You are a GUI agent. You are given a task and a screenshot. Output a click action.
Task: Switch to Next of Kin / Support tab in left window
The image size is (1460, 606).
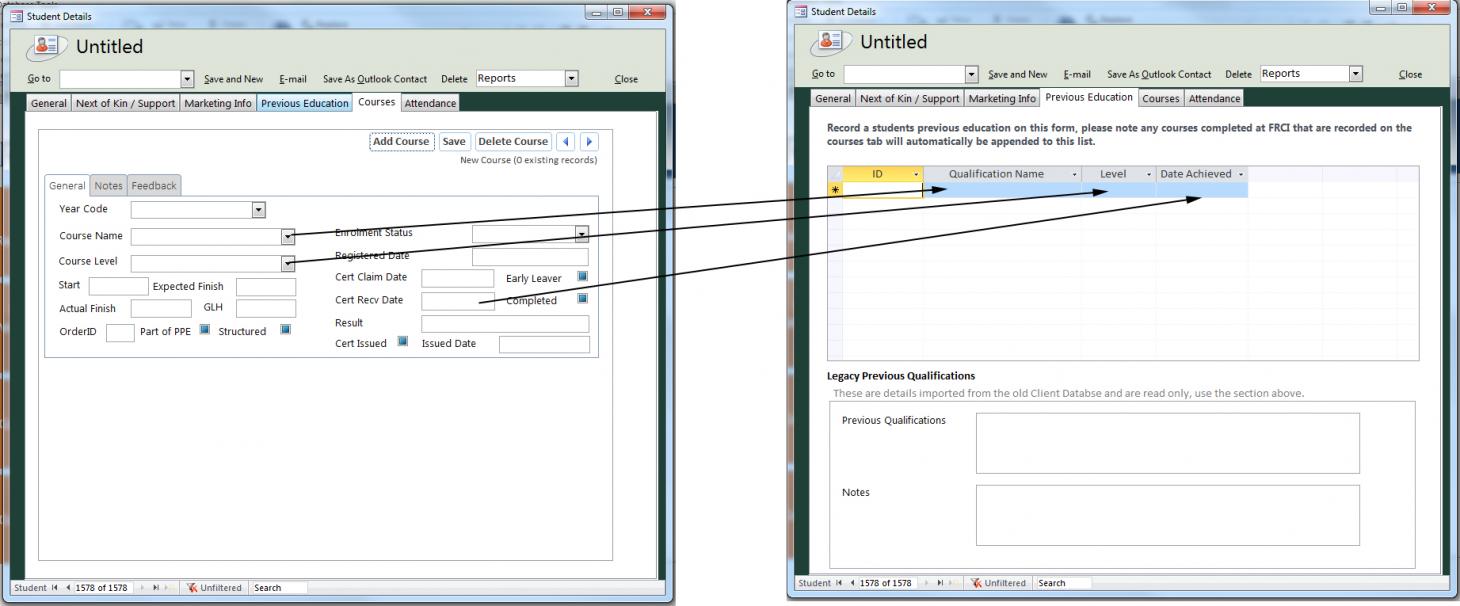tap(125, 103)
